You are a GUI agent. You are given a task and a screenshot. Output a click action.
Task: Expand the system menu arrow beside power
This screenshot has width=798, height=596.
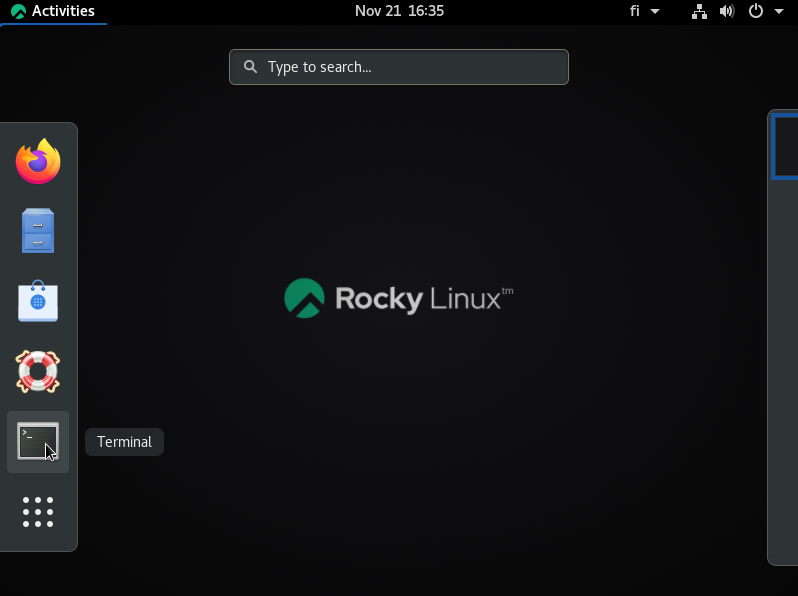click(x=778, y=11)
